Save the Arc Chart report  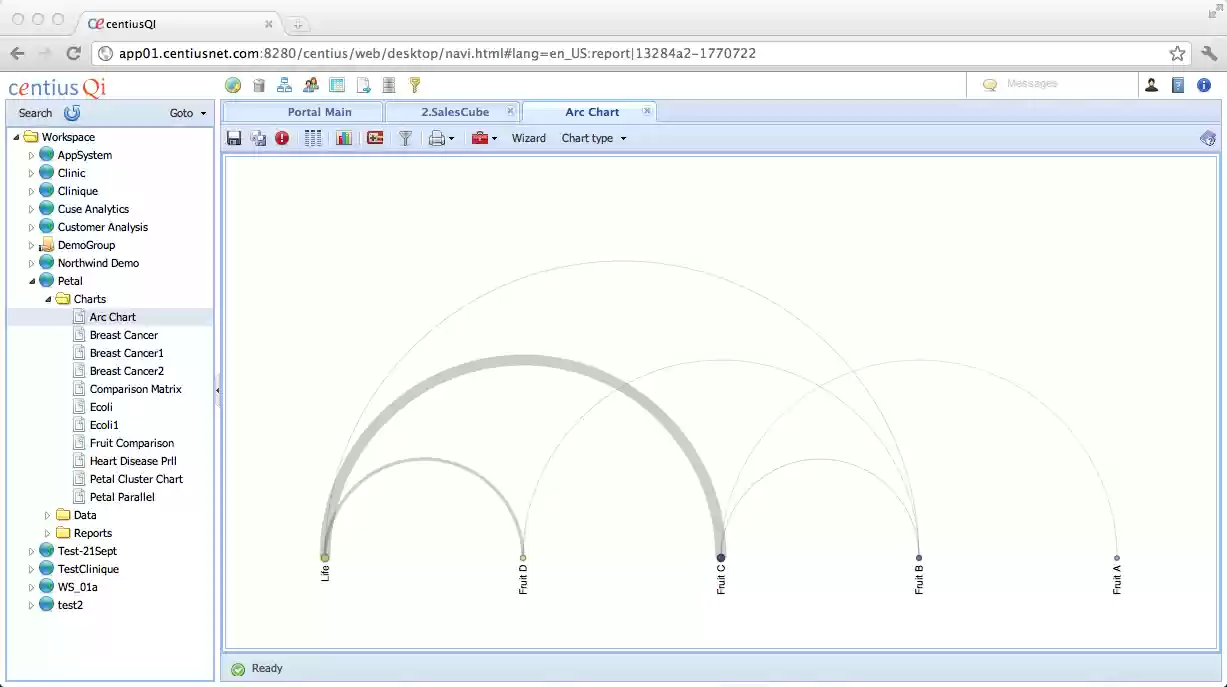234,138
